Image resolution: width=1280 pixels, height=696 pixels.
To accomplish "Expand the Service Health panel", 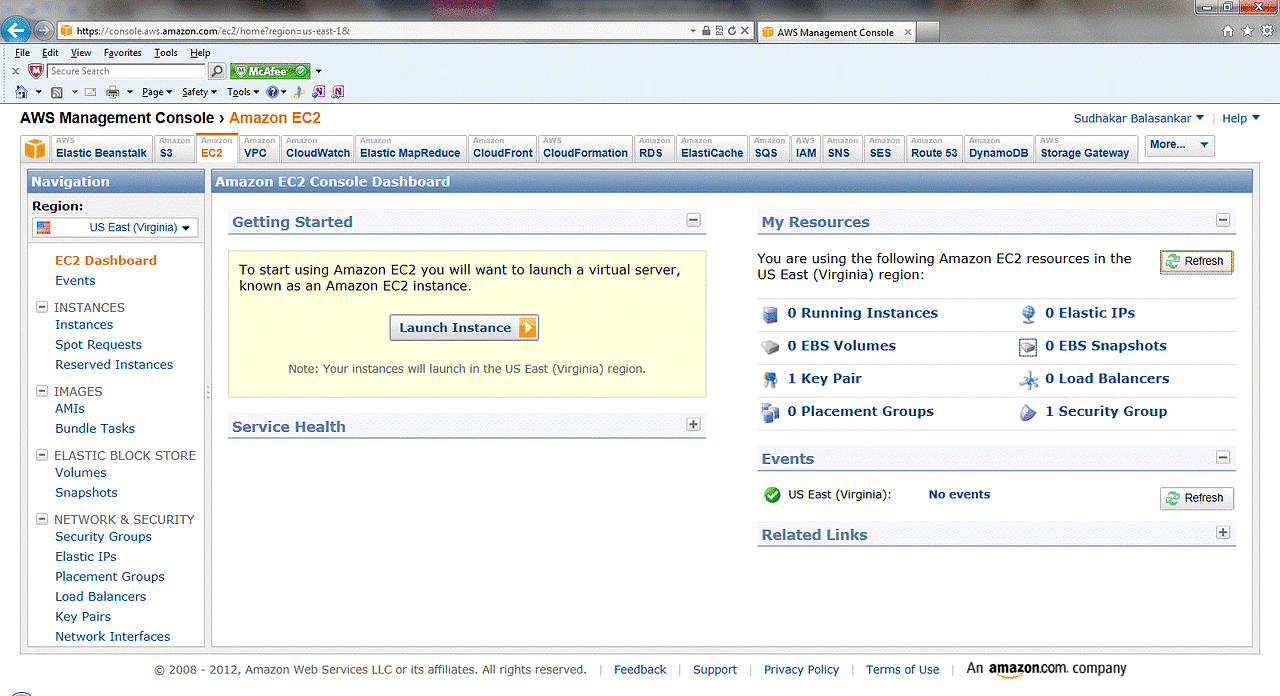I will tap(693, 424).
